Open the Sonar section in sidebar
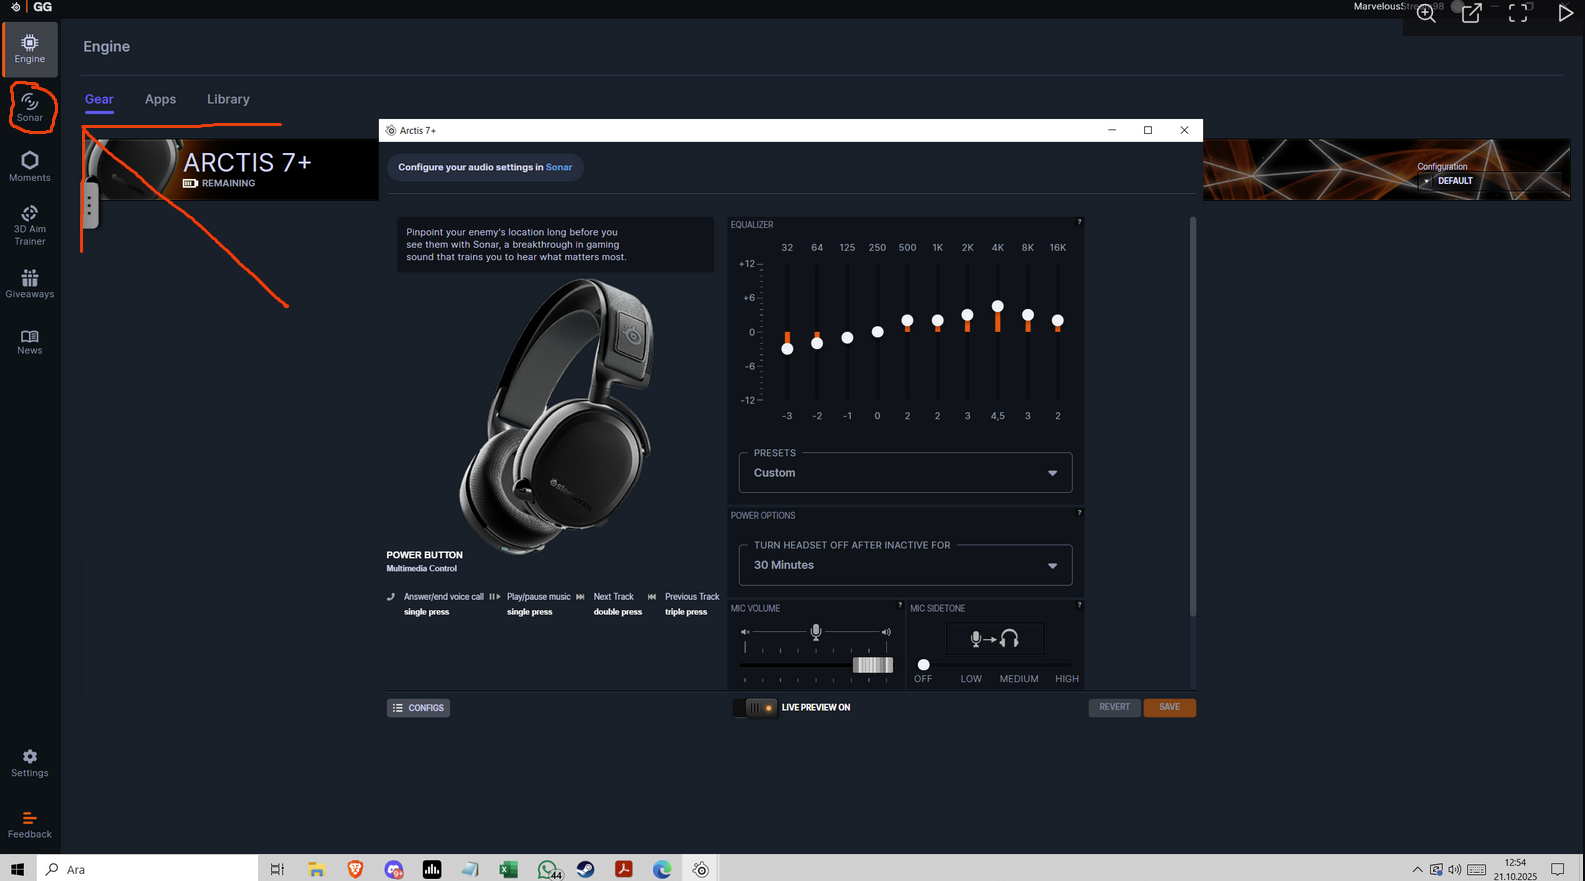 pos(30,107)
